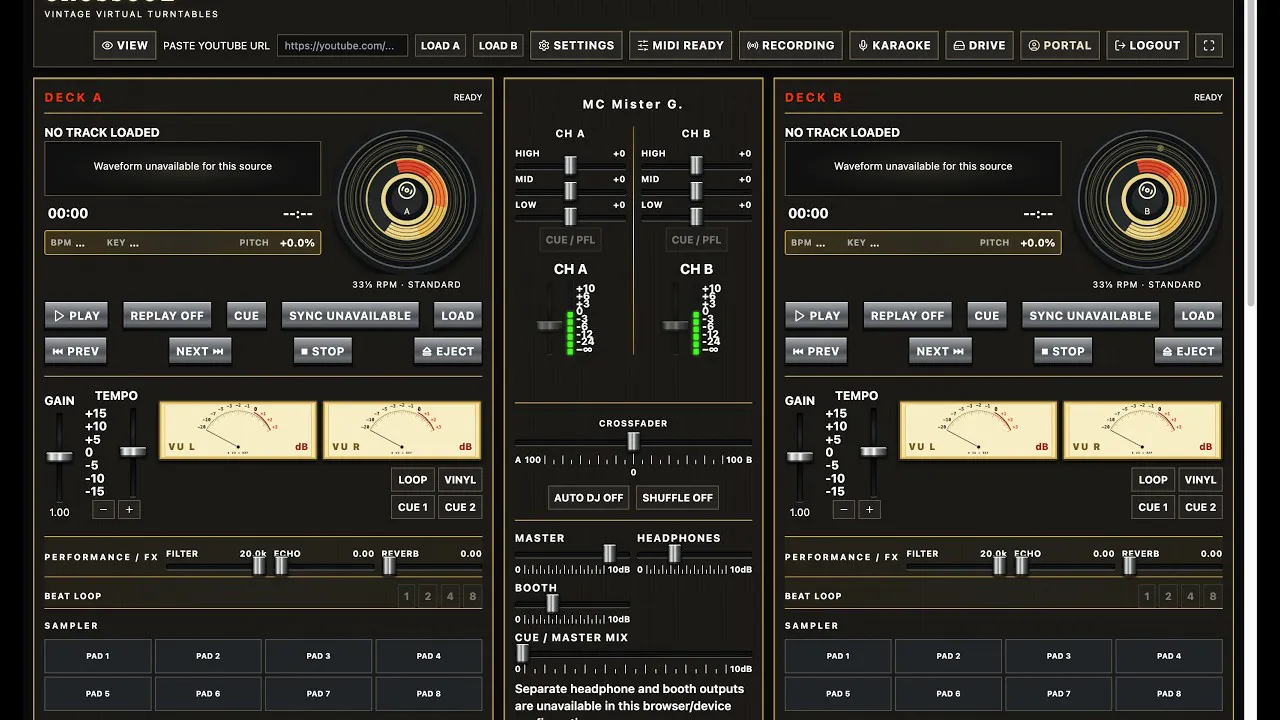Toggle the View eye button
1280x720 pixels.
point(124,45)
